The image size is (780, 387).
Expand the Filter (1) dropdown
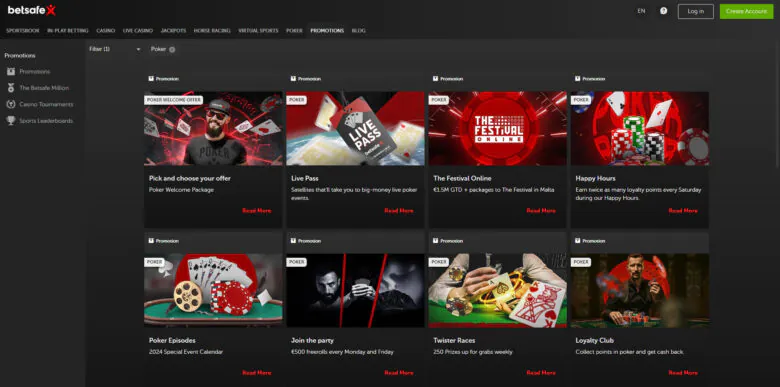point(115,49)
